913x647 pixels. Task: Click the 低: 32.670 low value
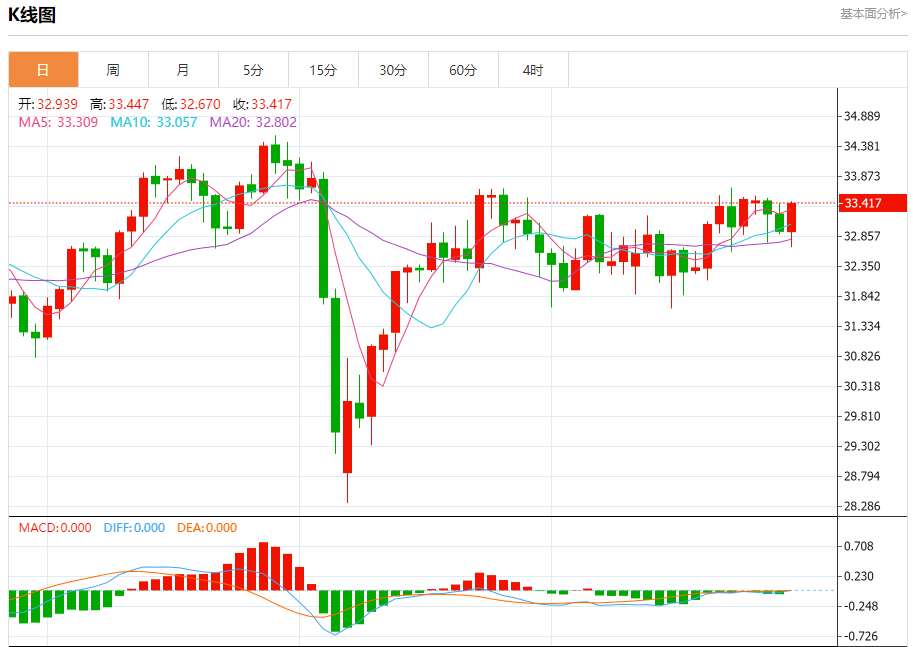190,104
